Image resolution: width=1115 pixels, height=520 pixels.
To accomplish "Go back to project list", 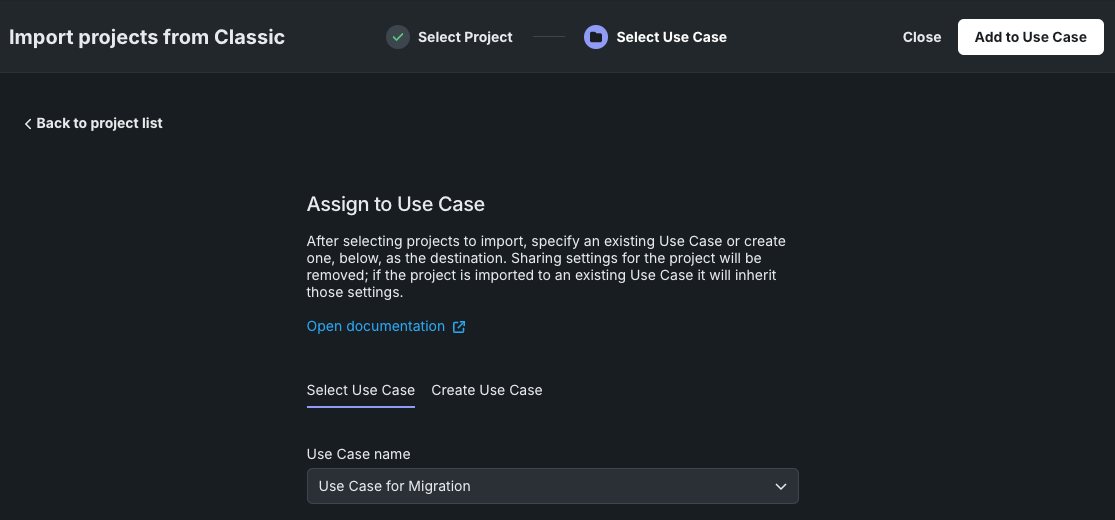I will (x=93, y=123).
